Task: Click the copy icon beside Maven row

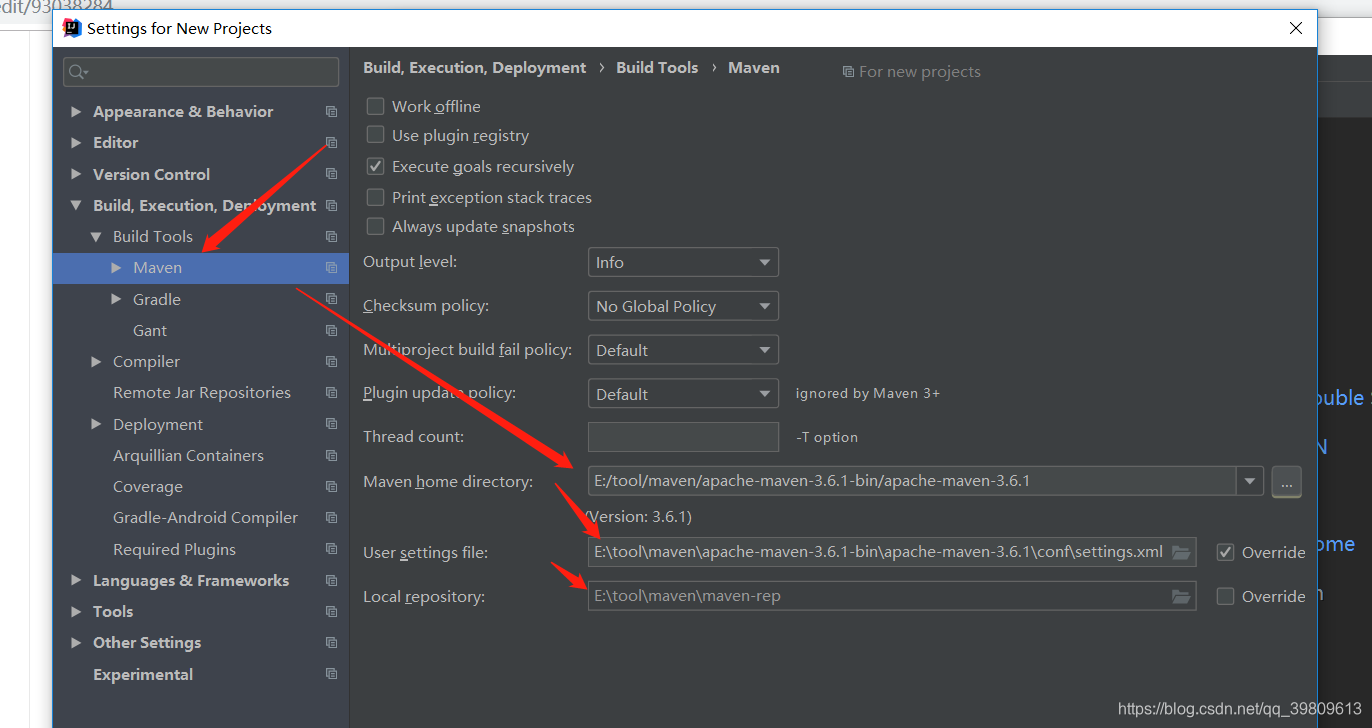Action: [x=331, y=268]
